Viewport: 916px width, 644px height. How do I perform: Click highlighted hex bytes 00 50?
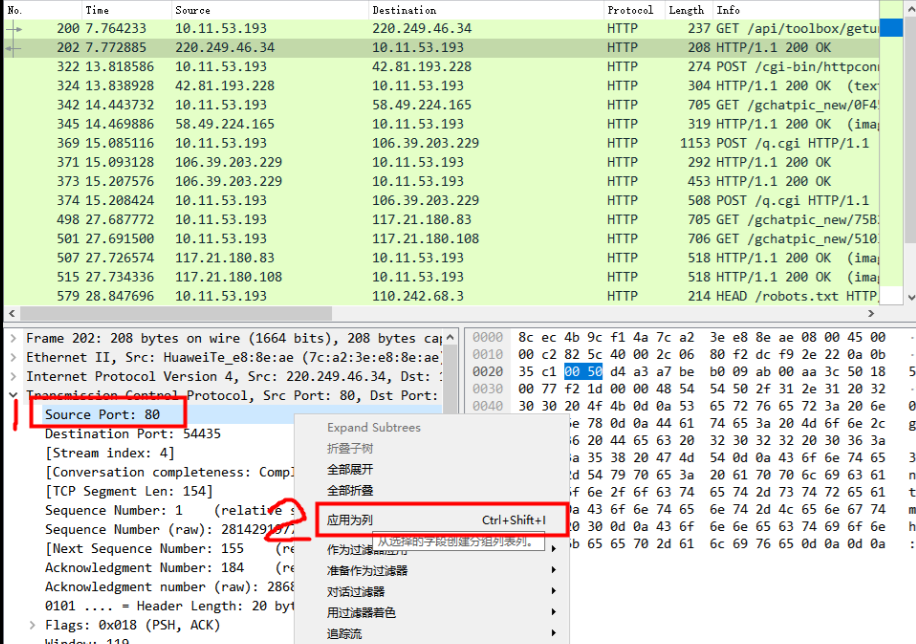[x=583, y=372]
